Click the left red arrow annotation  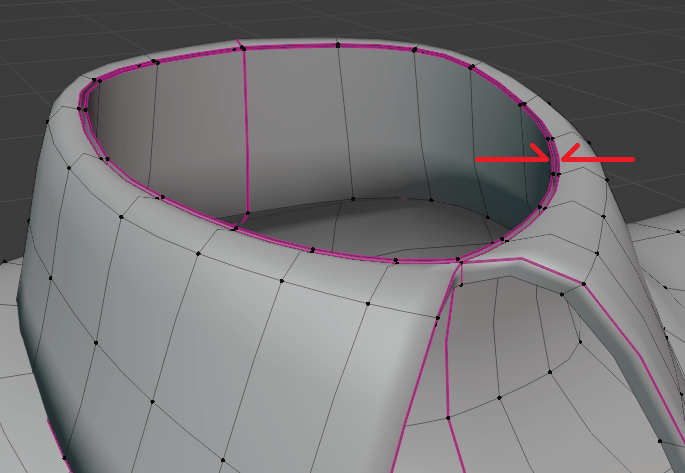point(512,157)
